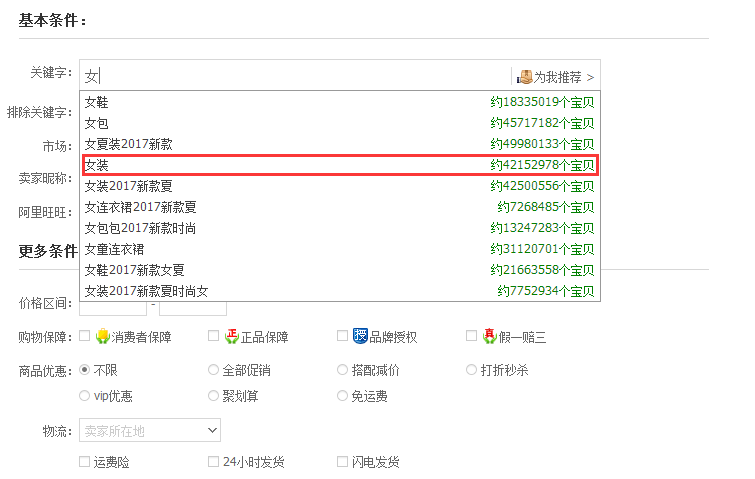Expand 为我推荐 suggestions arrow

[x=591, y=77]
